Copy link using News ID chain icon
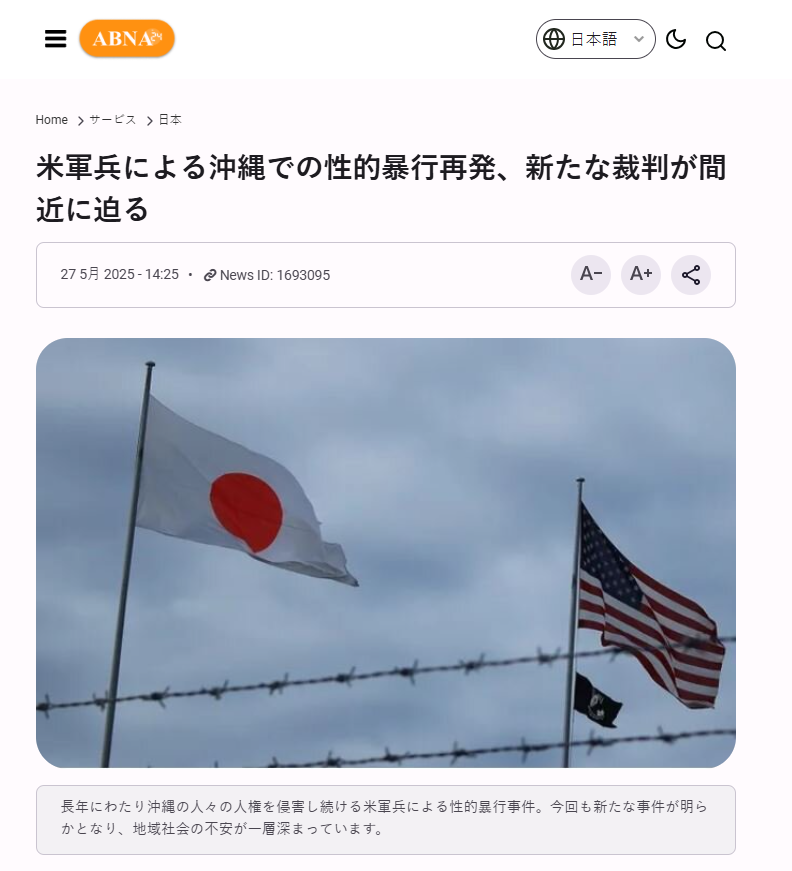This screenshot has width=792, height=871. point(209,275)
